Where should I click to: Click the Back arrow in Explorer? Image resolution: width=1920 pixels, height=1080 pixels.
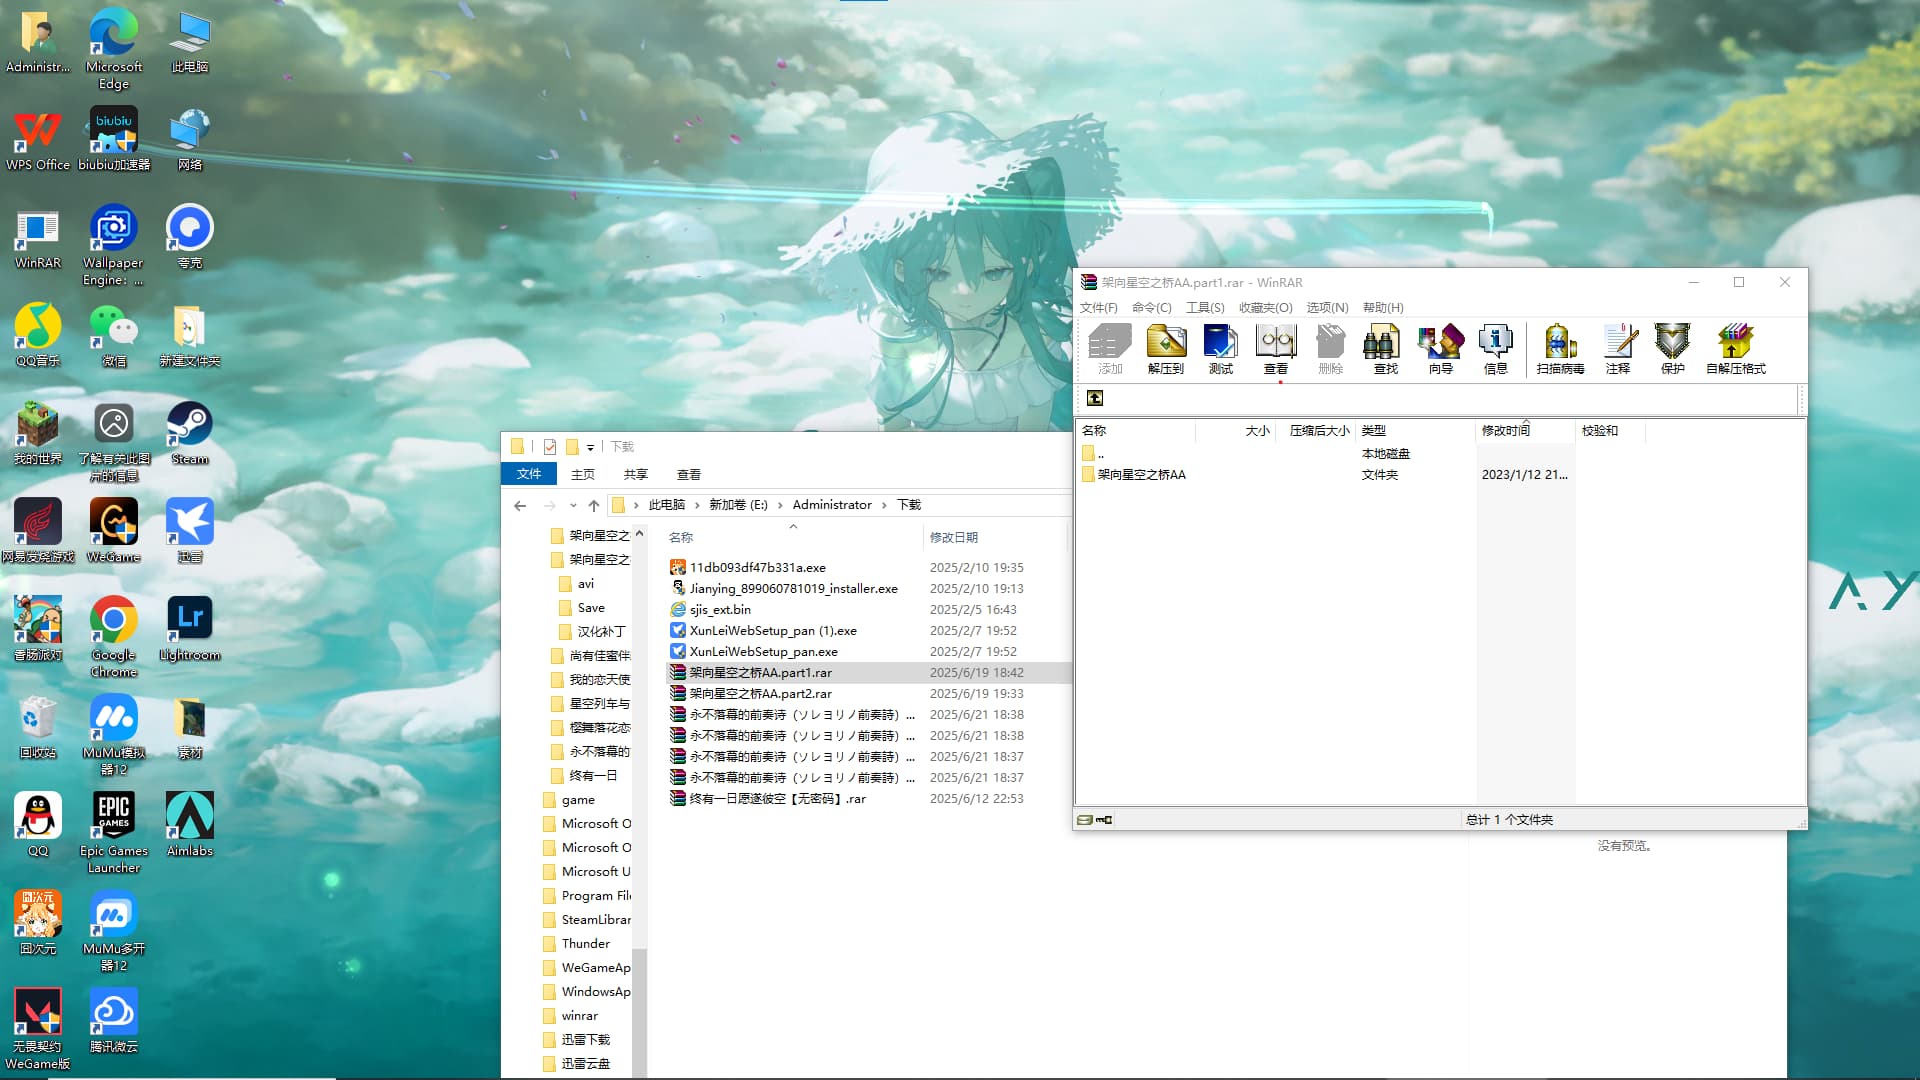[x=520, y=505]
